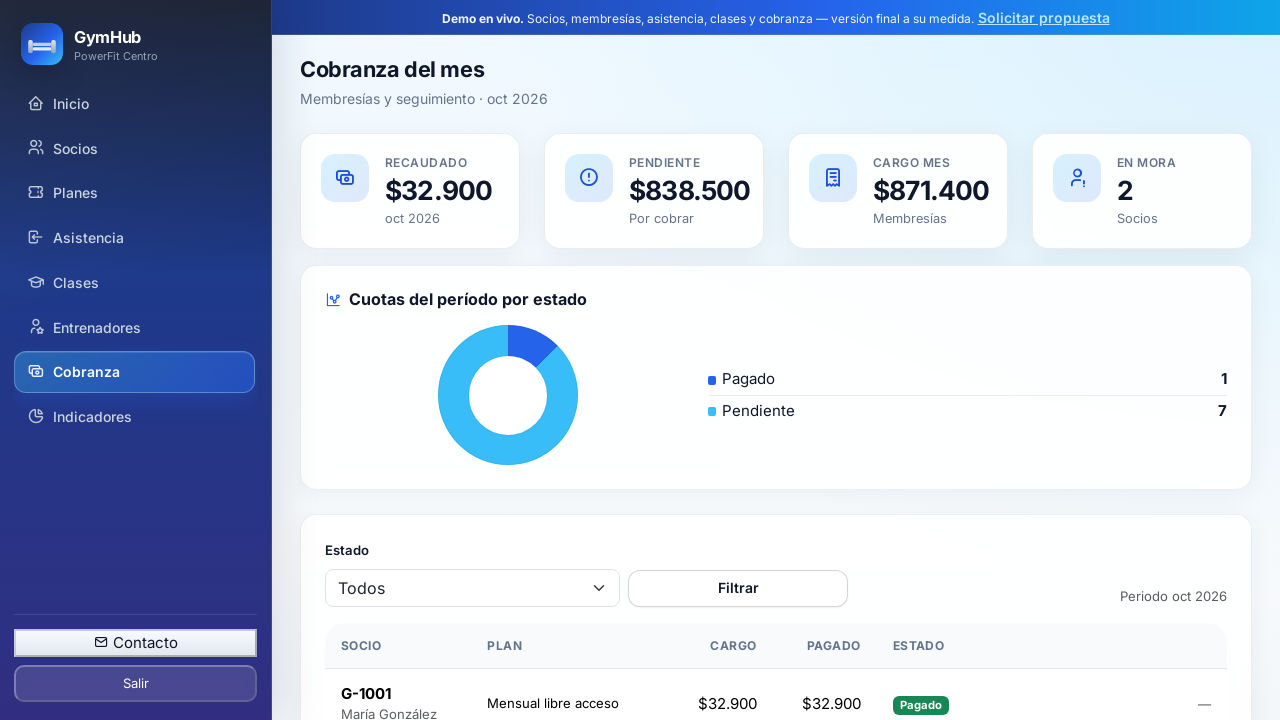Click the Contacto button

135,643
